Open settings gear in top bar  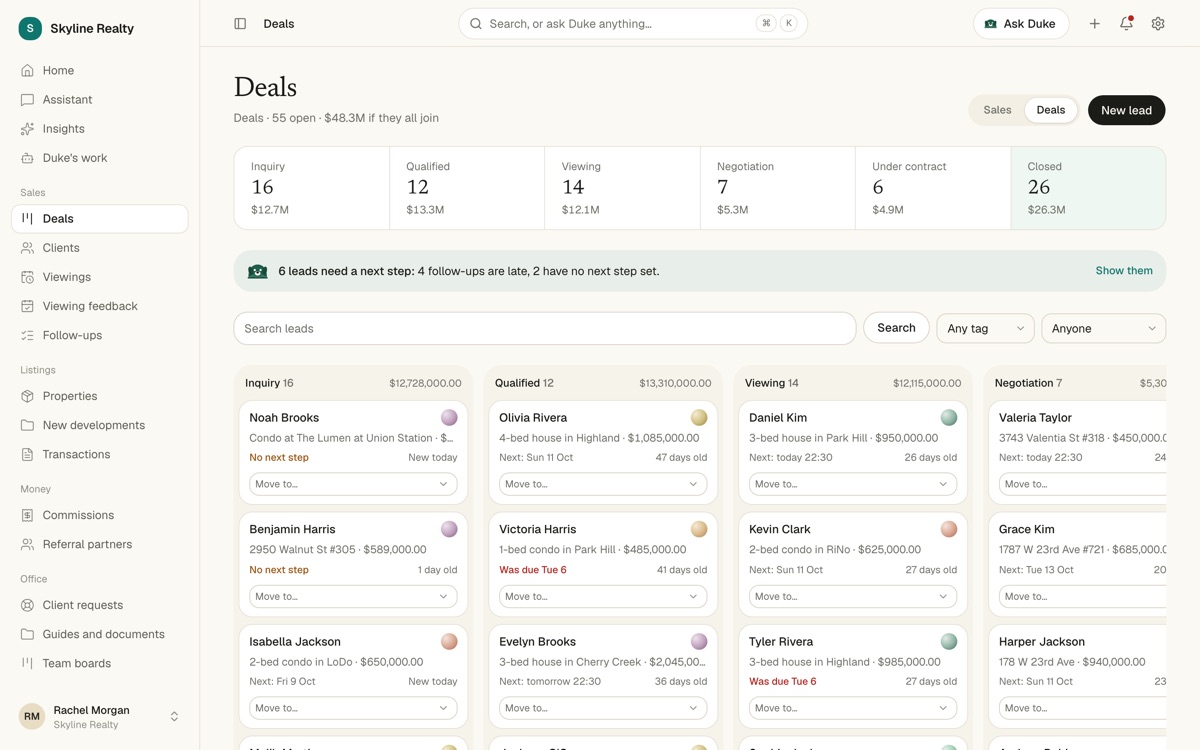pos(1158,24)
